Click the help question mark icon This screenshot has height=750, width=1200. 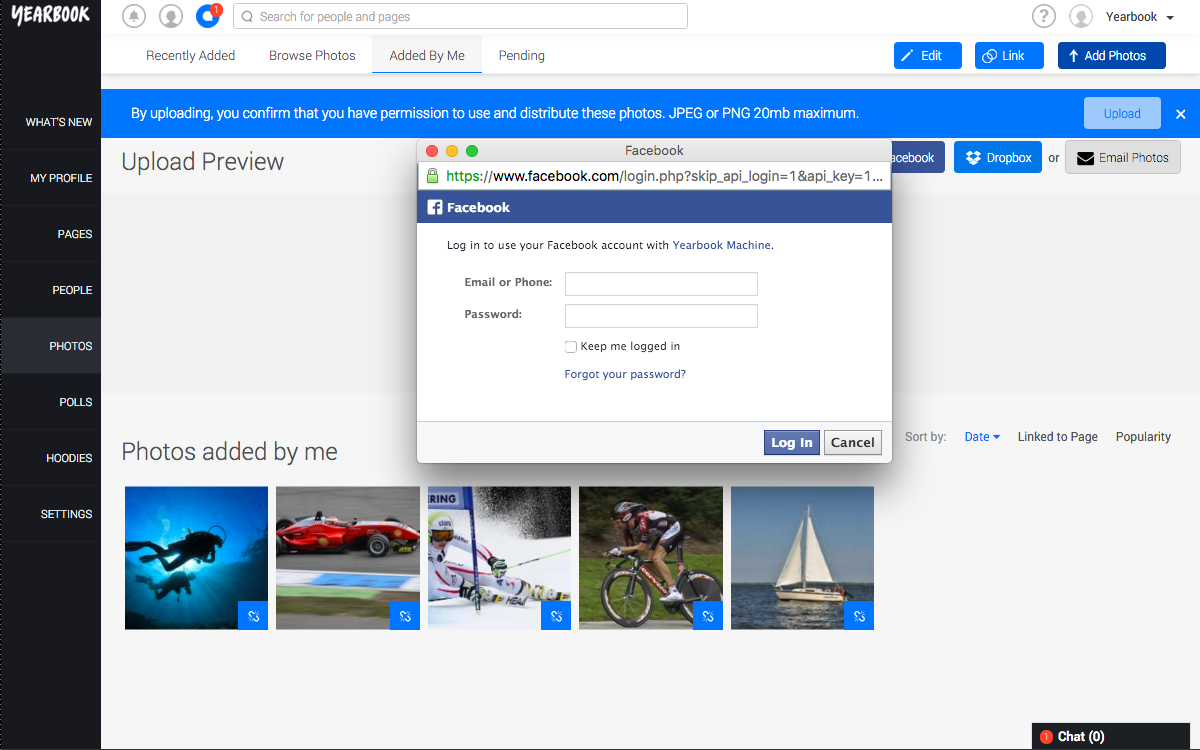pyautogui.click(x=1044, y=16)
